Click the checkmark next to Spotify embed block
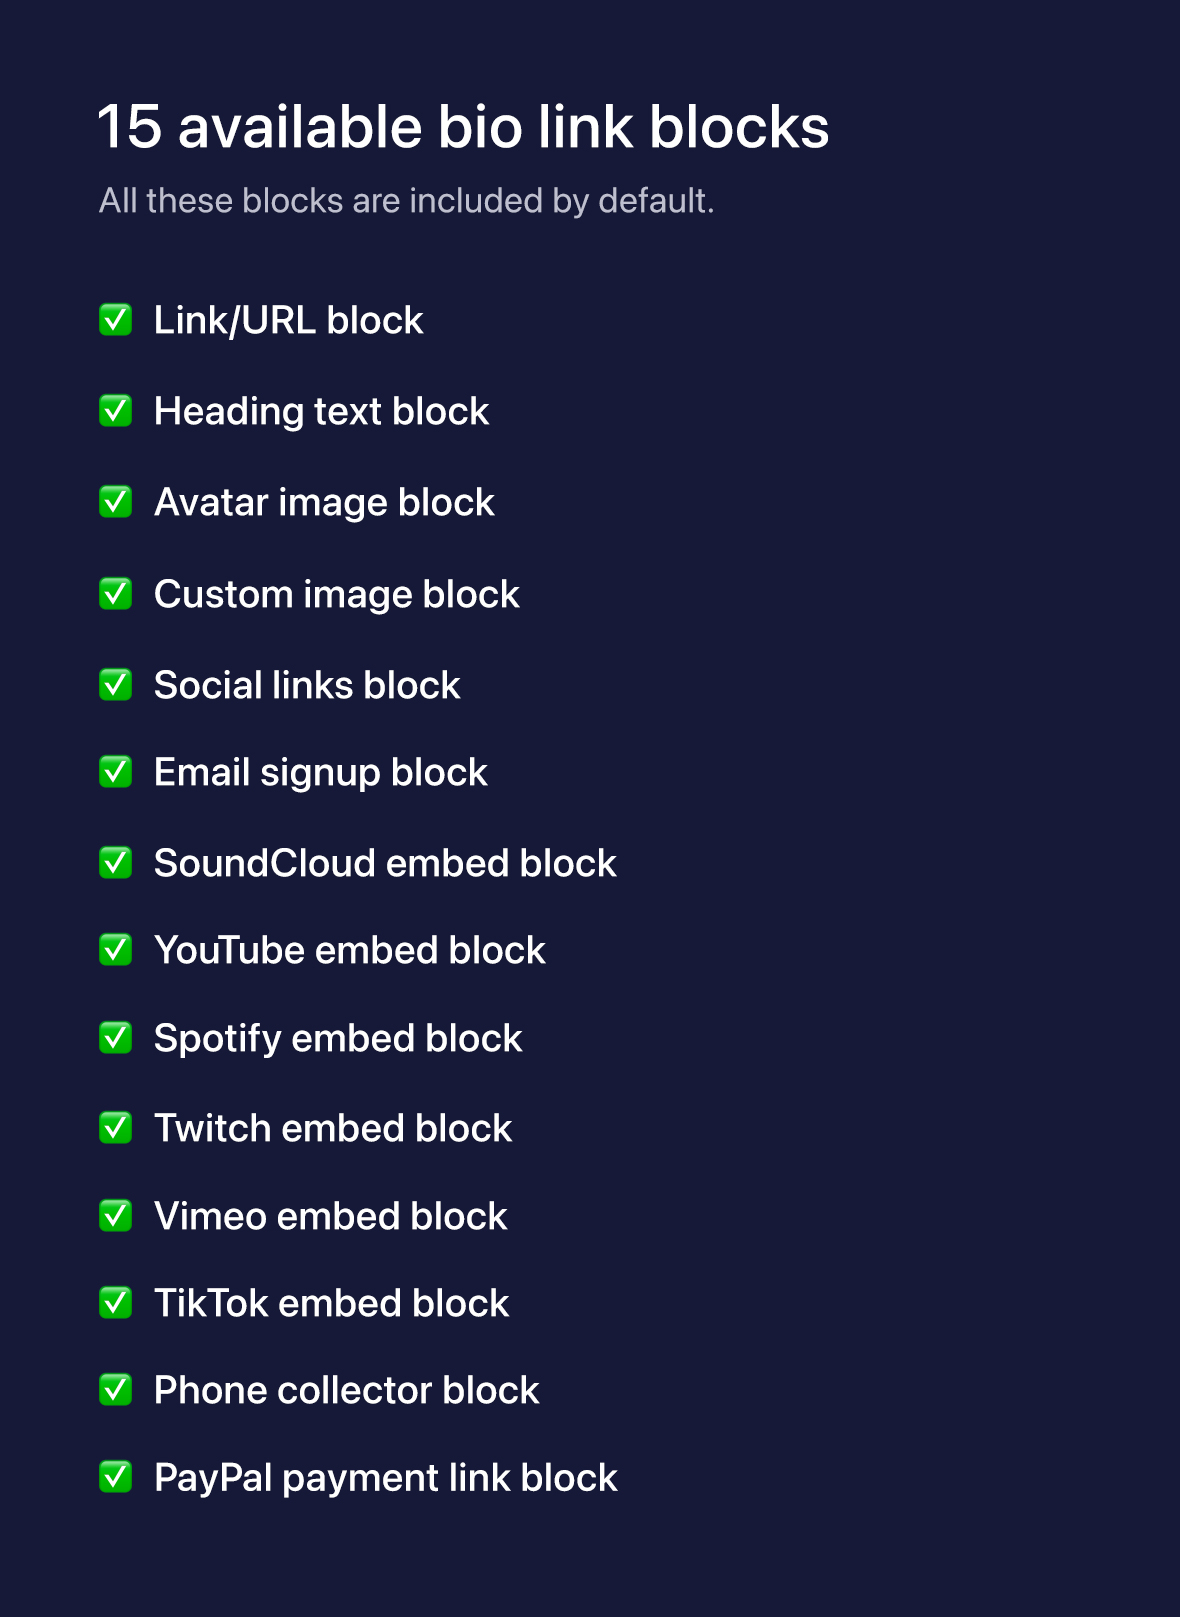The image size is (1180, 1617). pos(116,1038)
